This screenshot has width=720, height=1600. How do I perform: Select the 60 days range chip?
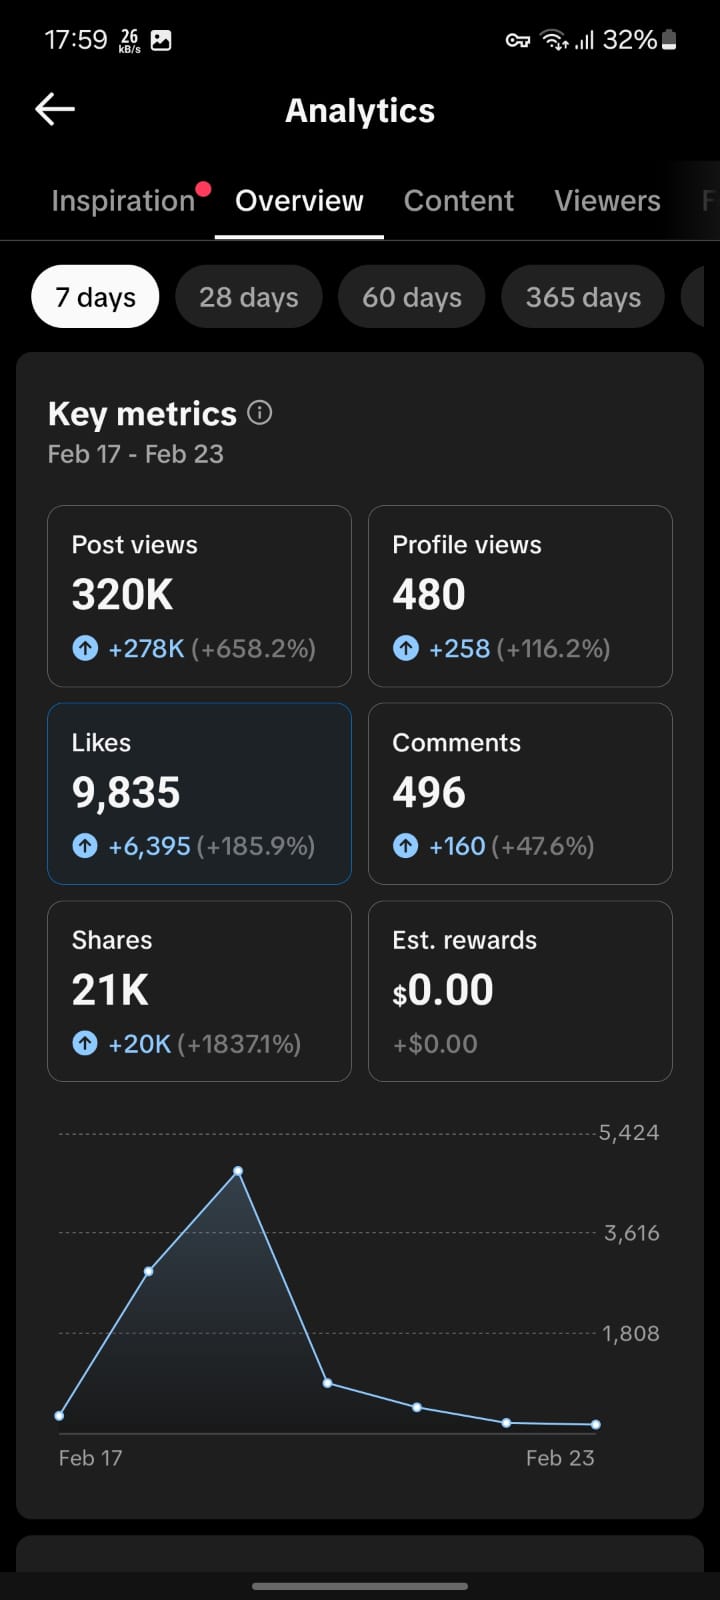click(411, 297)
